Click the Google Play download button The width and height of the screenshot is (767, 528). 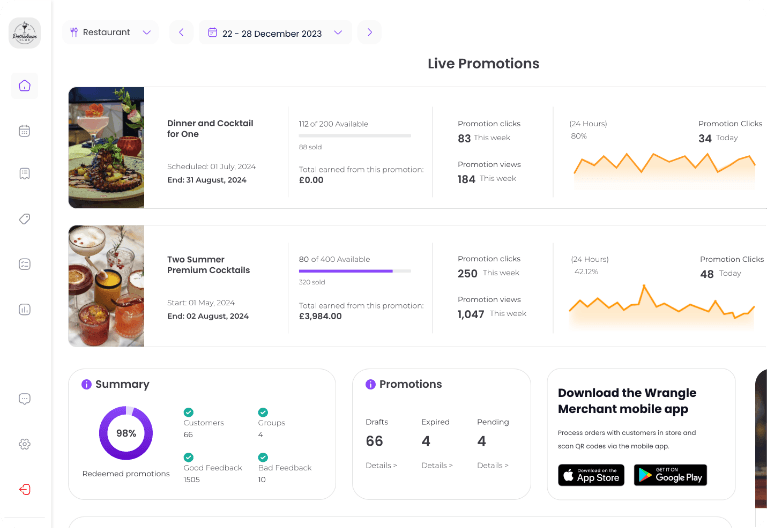click(x=670, y=475)
